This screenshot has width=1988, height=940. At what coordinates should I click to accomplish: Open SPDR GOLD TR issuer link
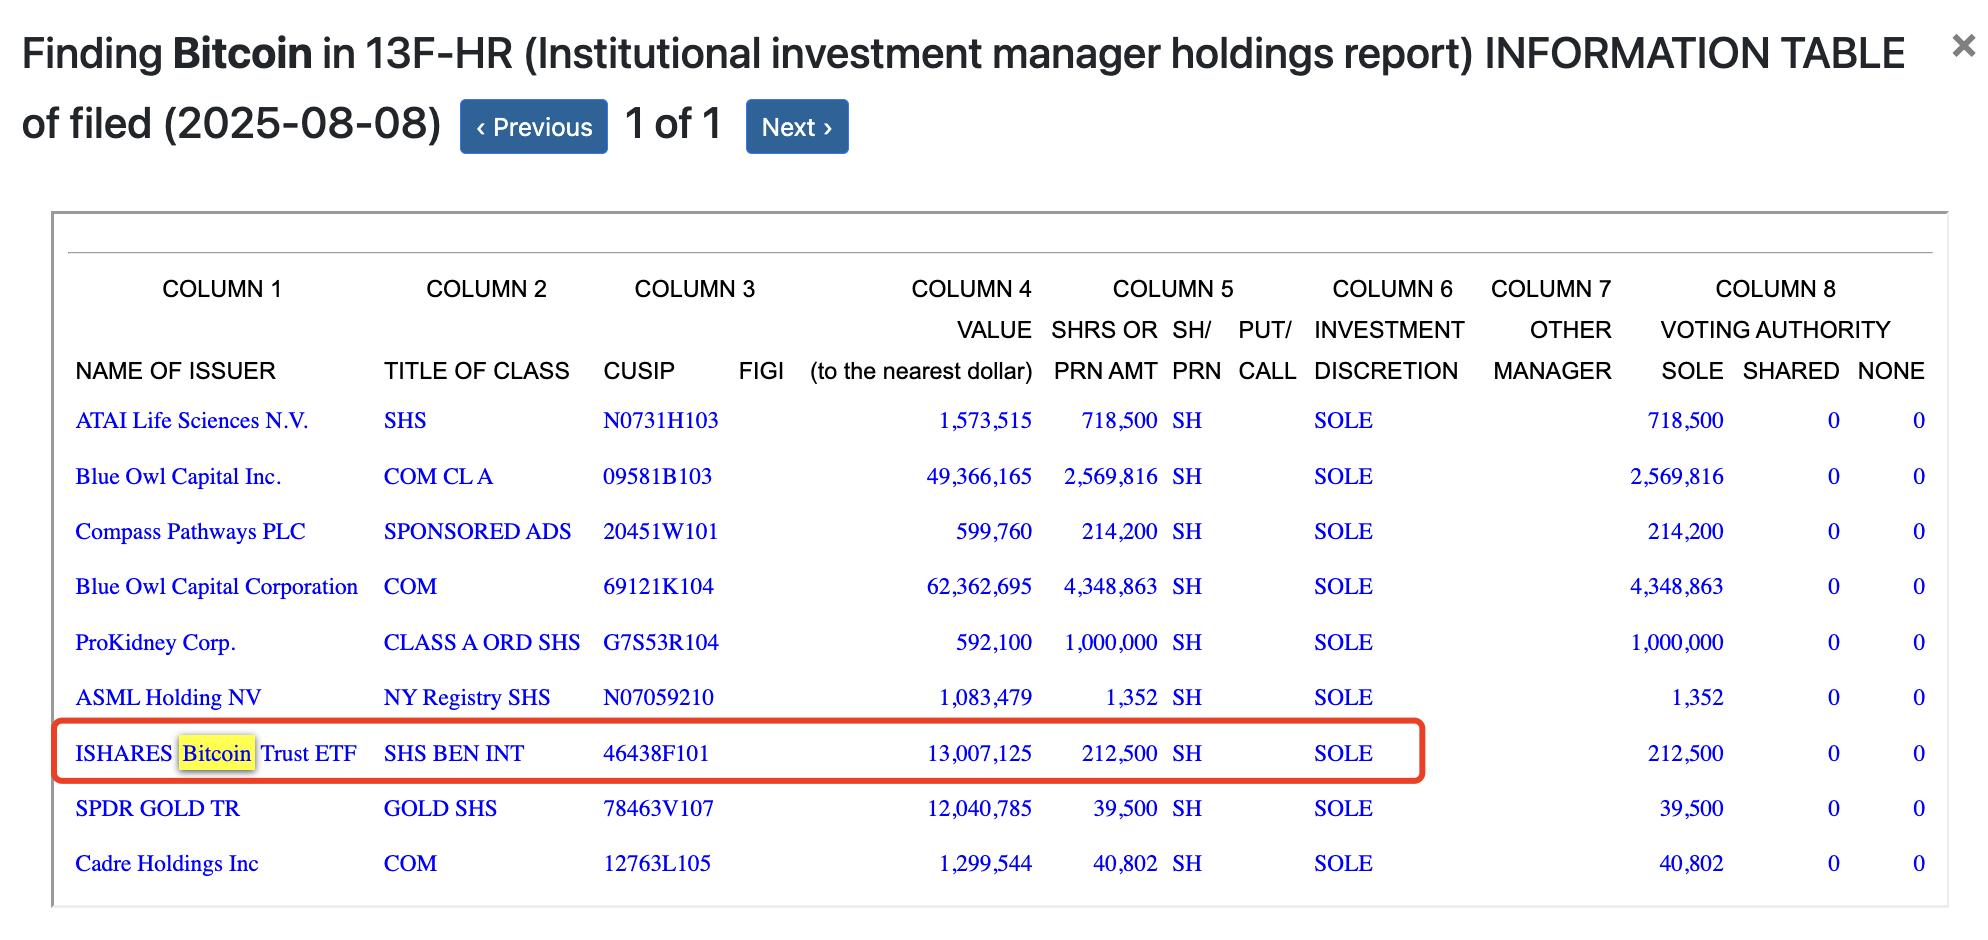click(158, 808)
